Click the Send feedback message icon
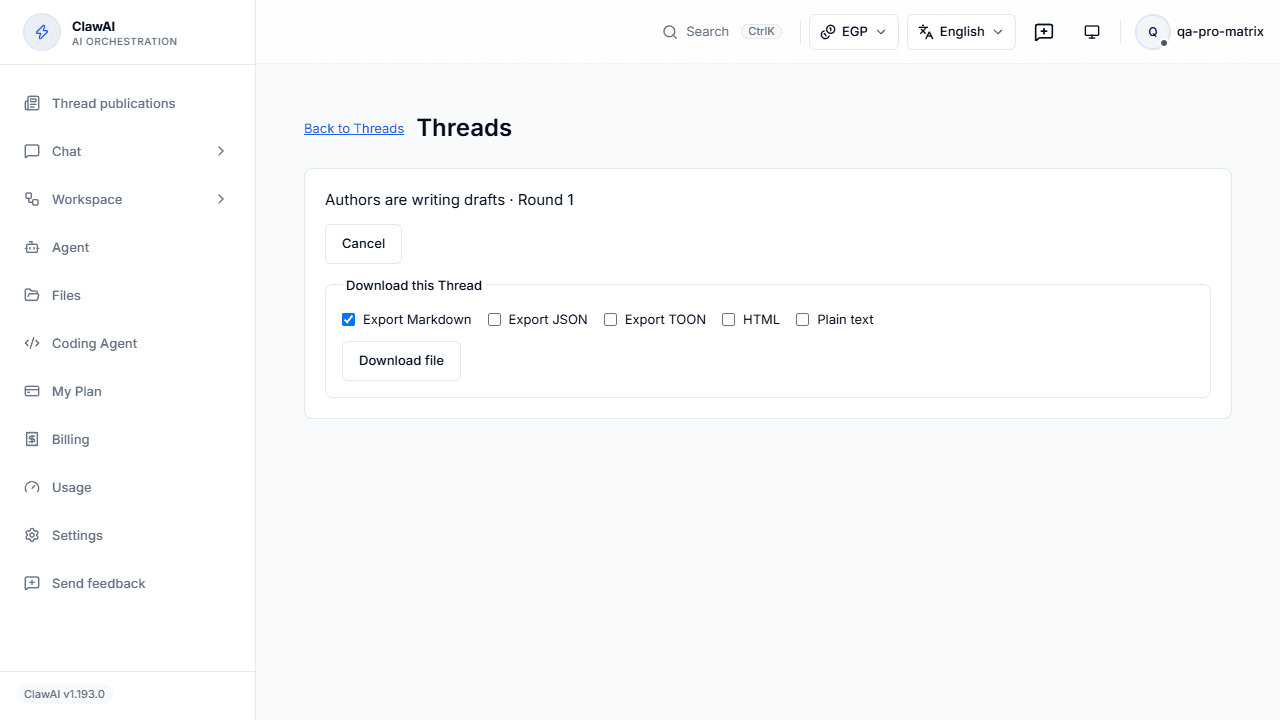Screen dimensions: 1280x720 click(x=32, y=583)
